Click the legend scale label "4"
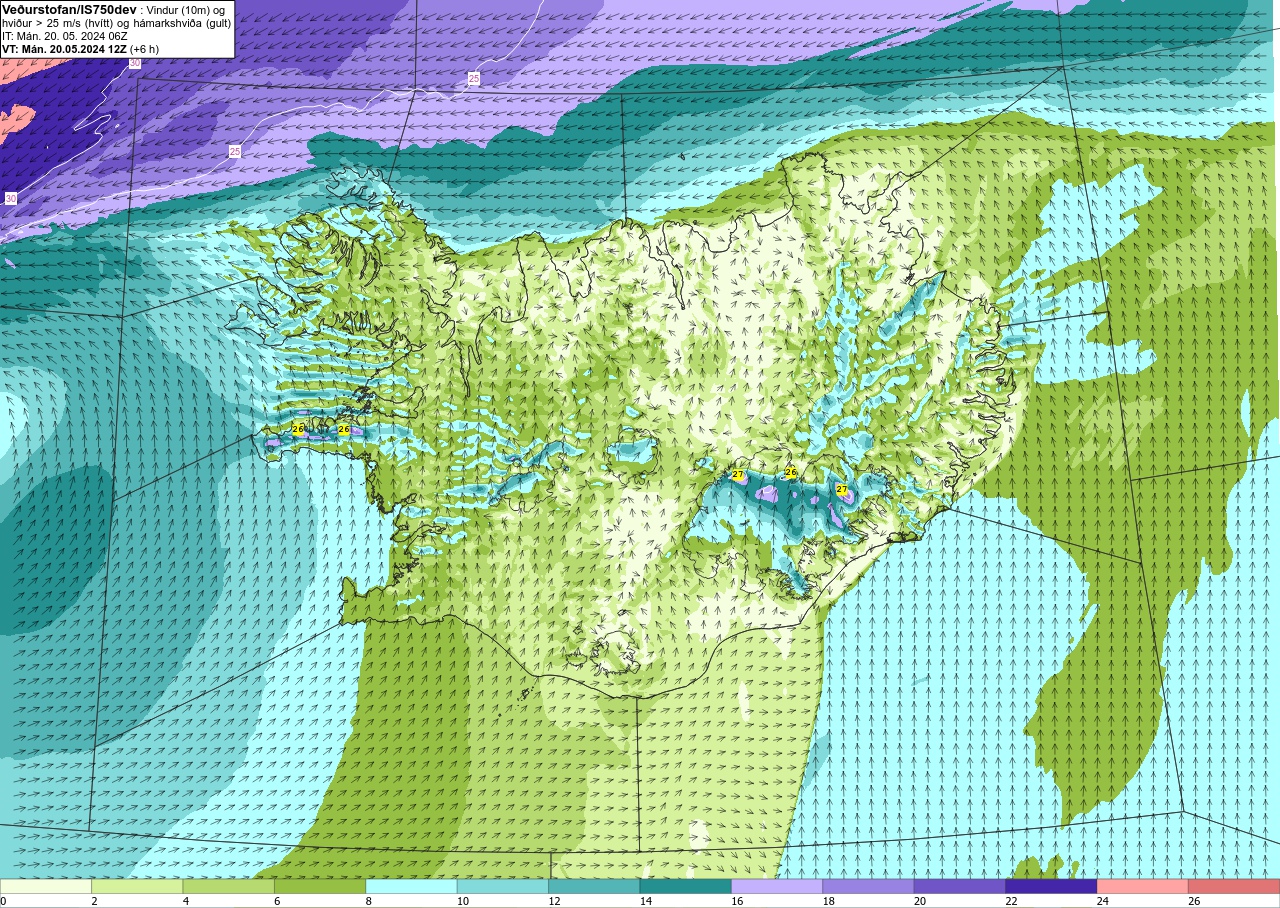Viewport: 1280px width, 908px height. point(187,901)
